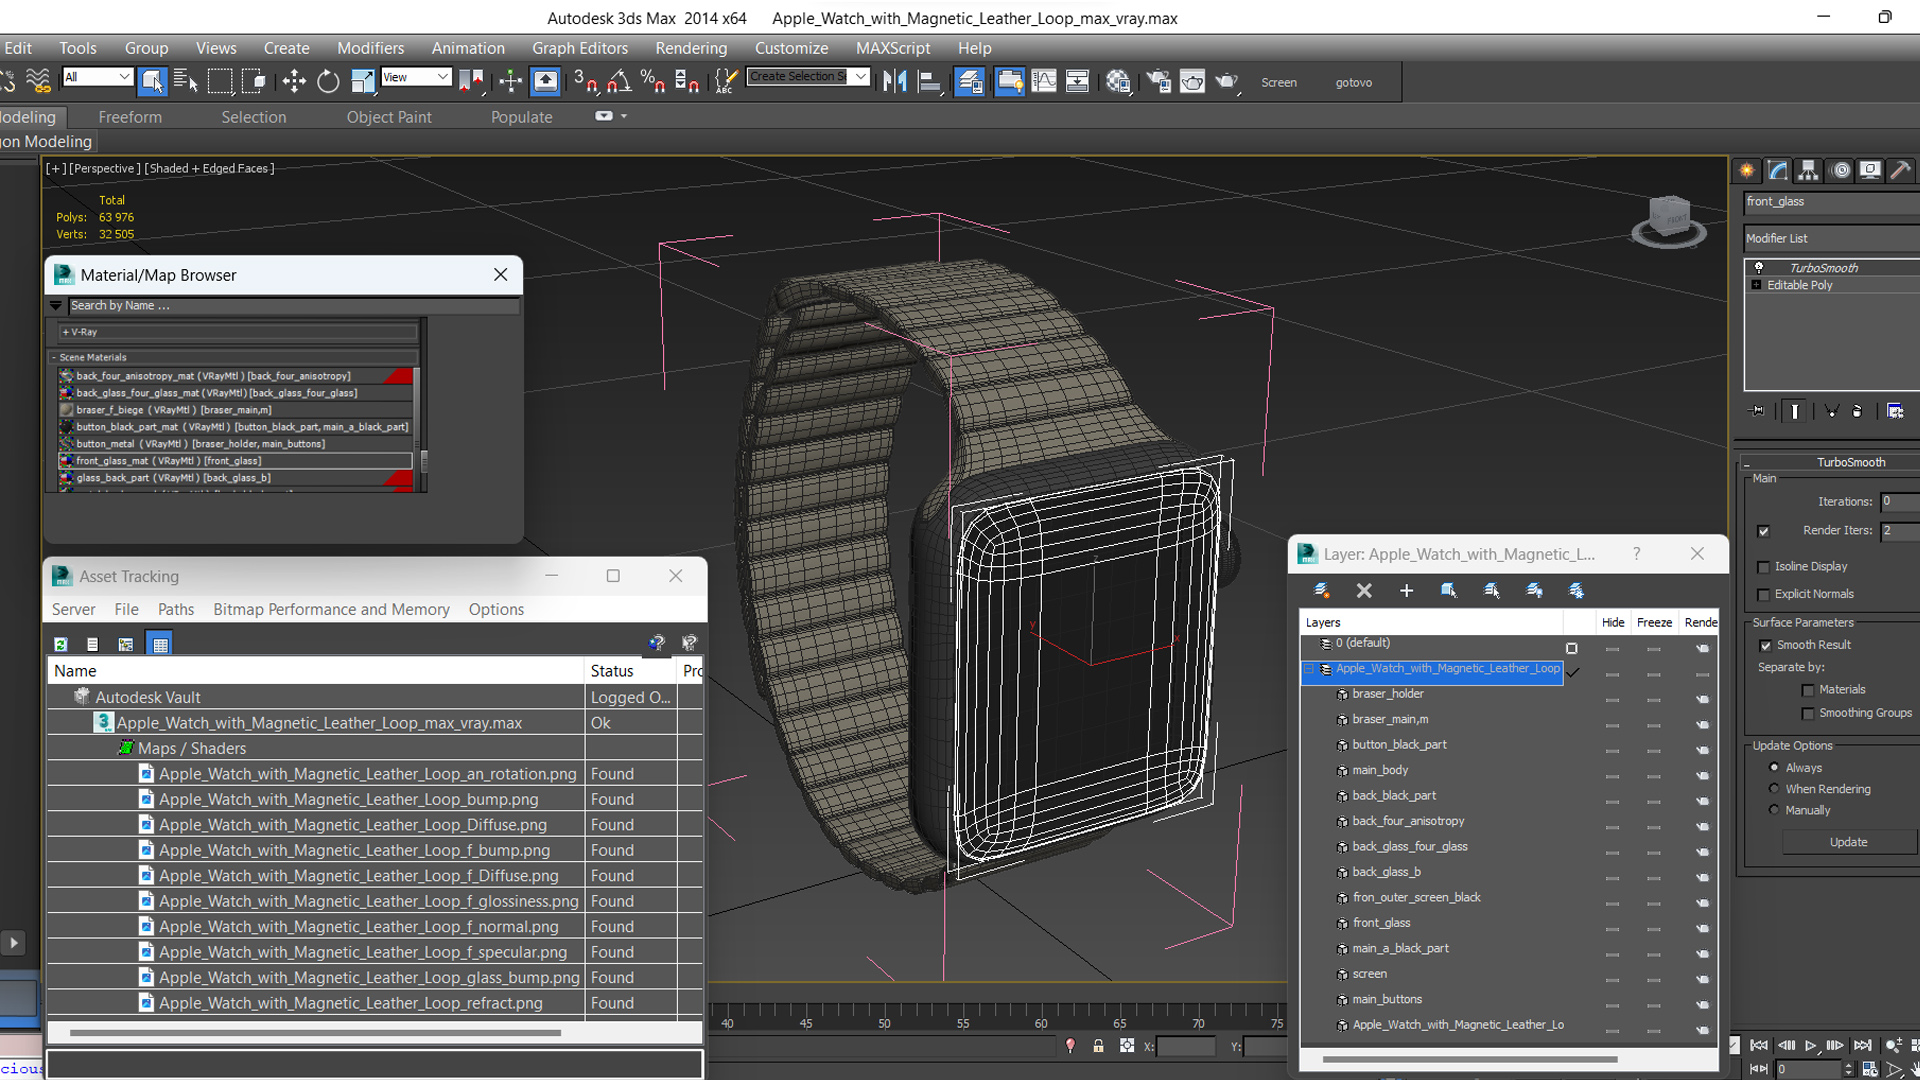Click the Mirror tool icon
1920x1080 pixels.
pyautogui.click(x=895, y=82)
